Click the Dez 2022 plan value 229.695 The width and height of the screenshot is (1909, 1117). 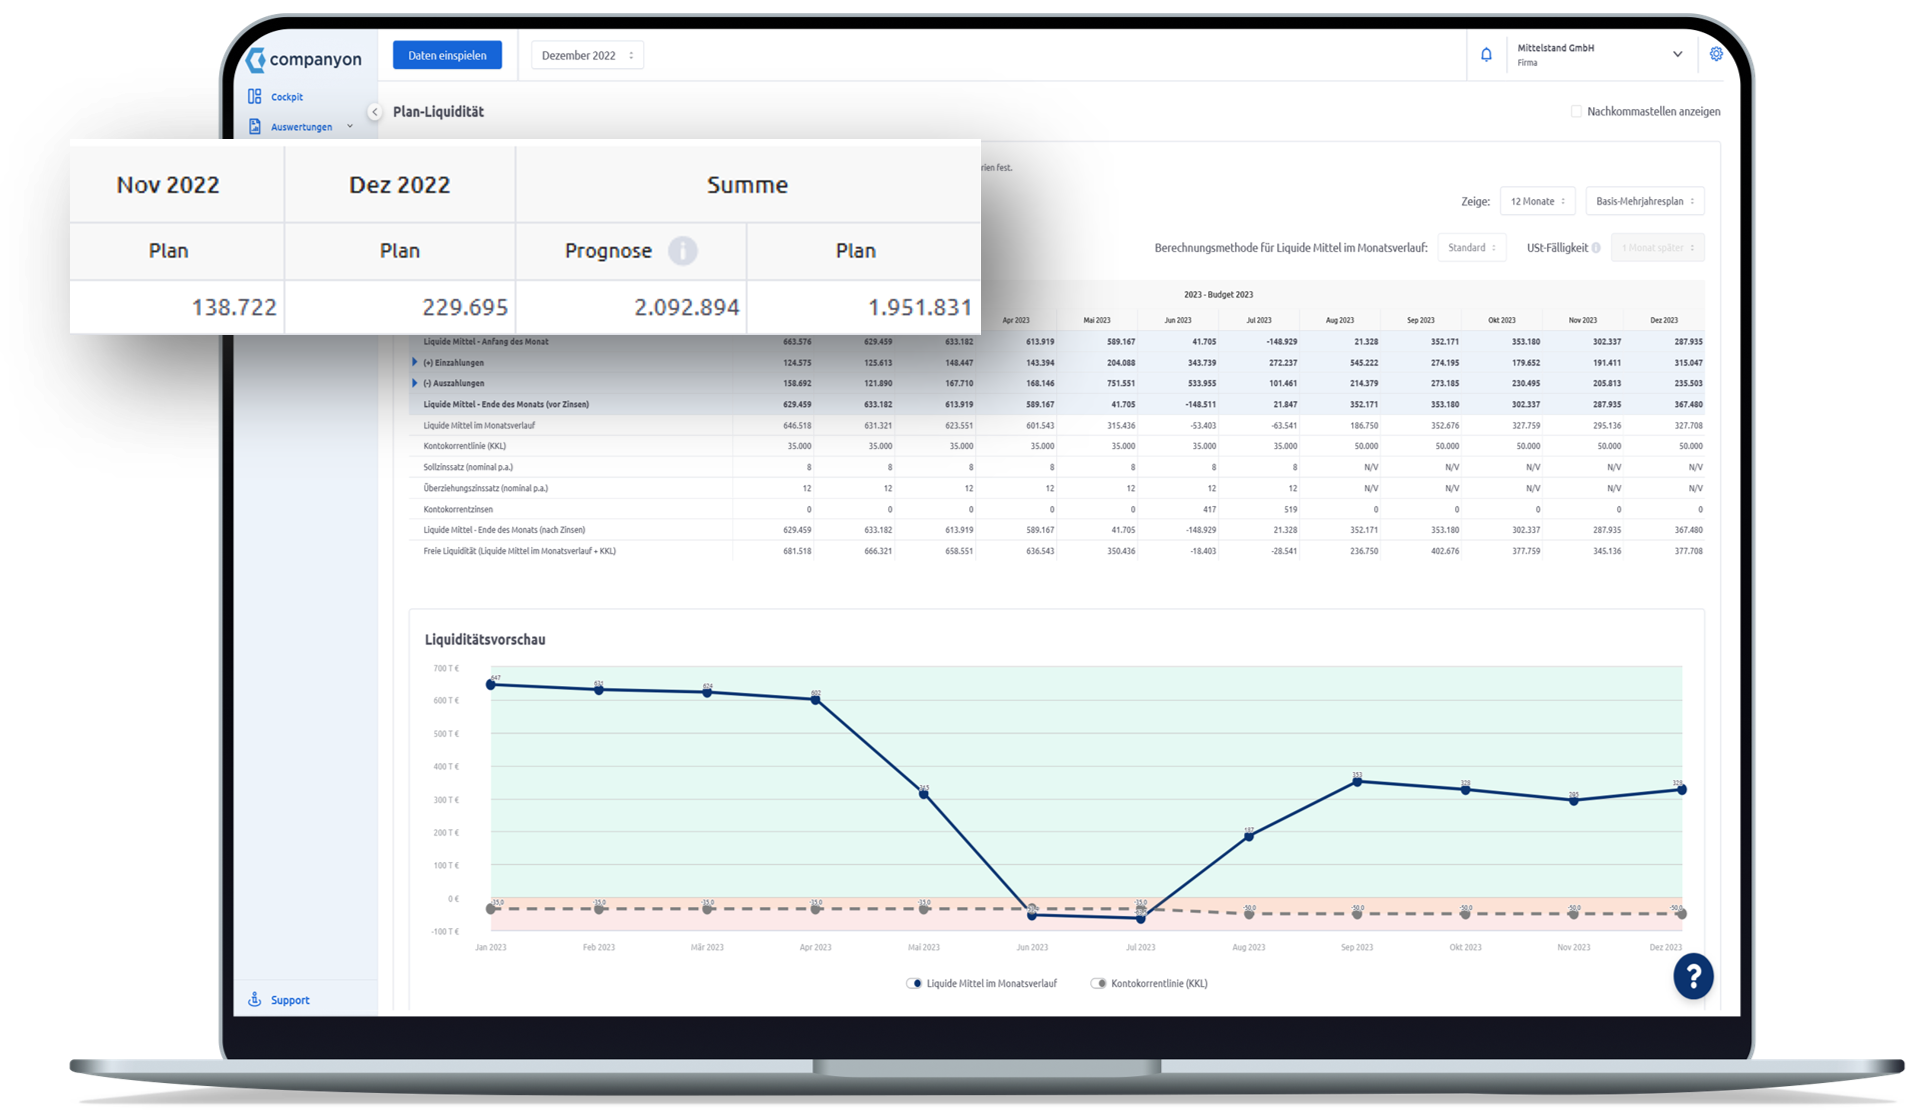(465, 307)
